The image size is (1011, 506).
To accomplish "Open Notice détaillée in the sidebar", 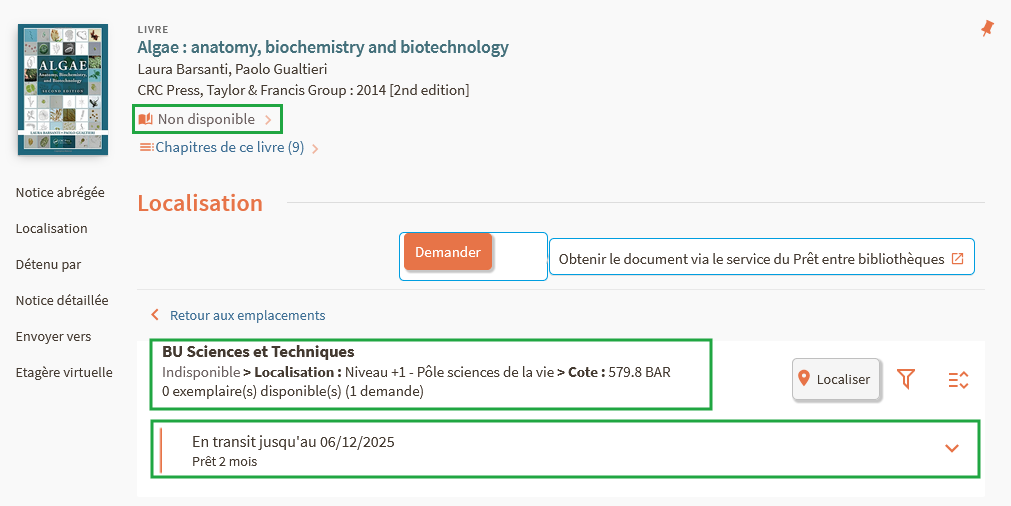I will pos(62,300).
